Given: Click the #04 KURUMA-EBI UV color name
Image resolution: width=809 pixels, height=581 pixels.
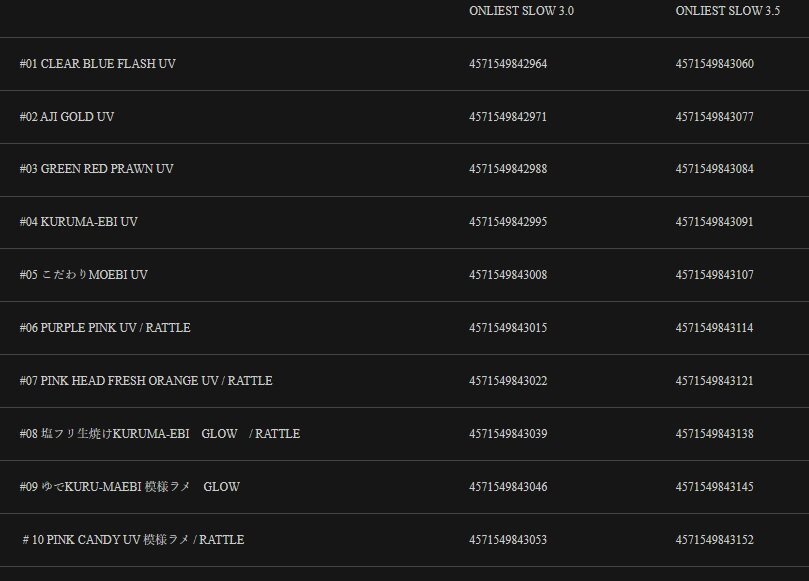Looking at the screenshot, I should (79, 222).
